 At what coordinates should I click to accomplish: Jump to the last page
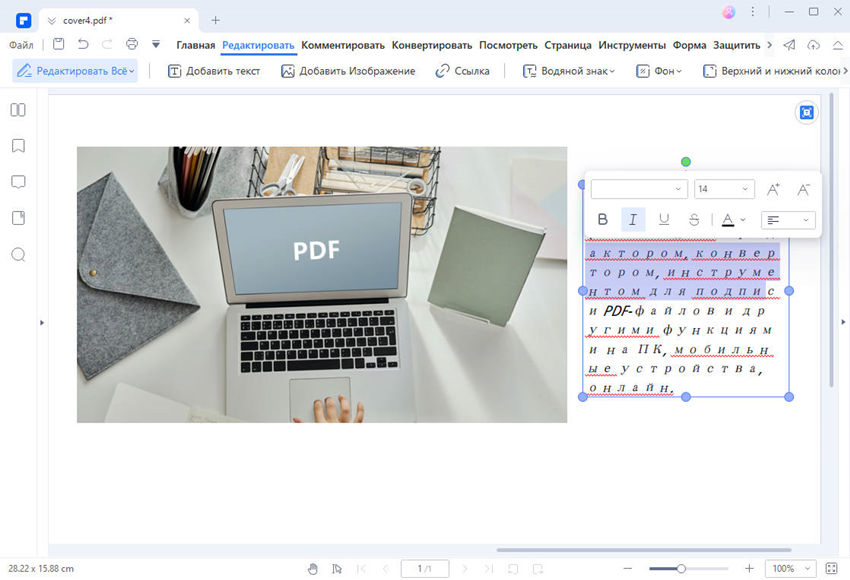(488, 569)
